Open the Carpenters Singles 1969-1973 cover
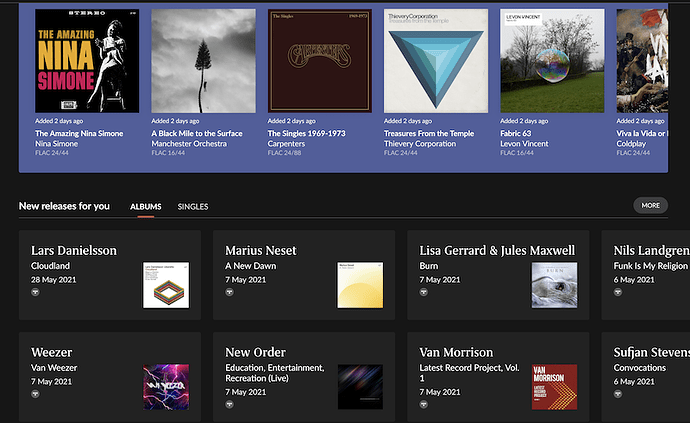 320,61
